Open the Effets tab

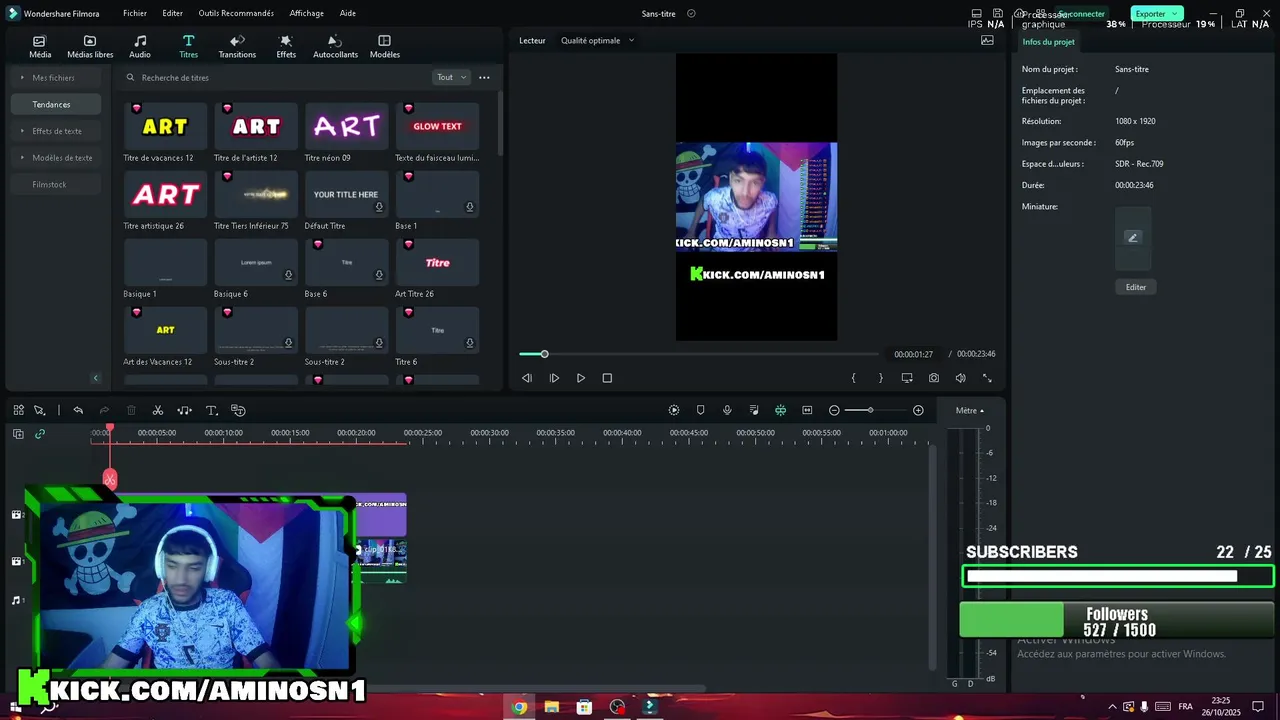286,47
